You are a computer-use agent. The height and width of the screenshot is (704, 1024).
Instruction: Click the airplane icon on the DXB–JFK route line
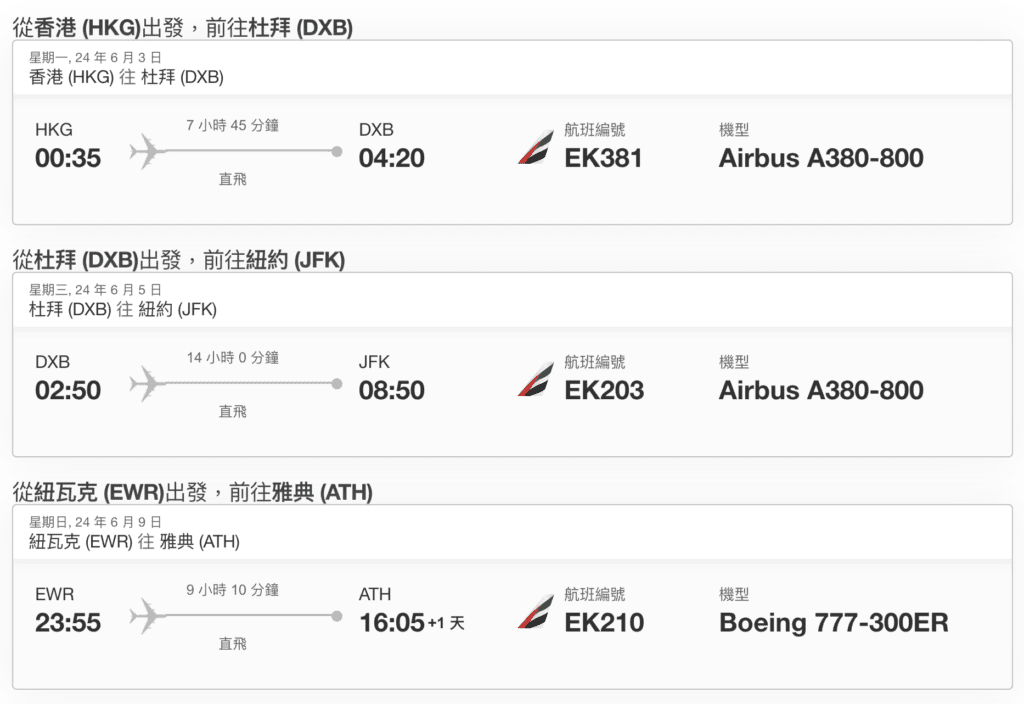pyautogui.click(x=146, y=383)
